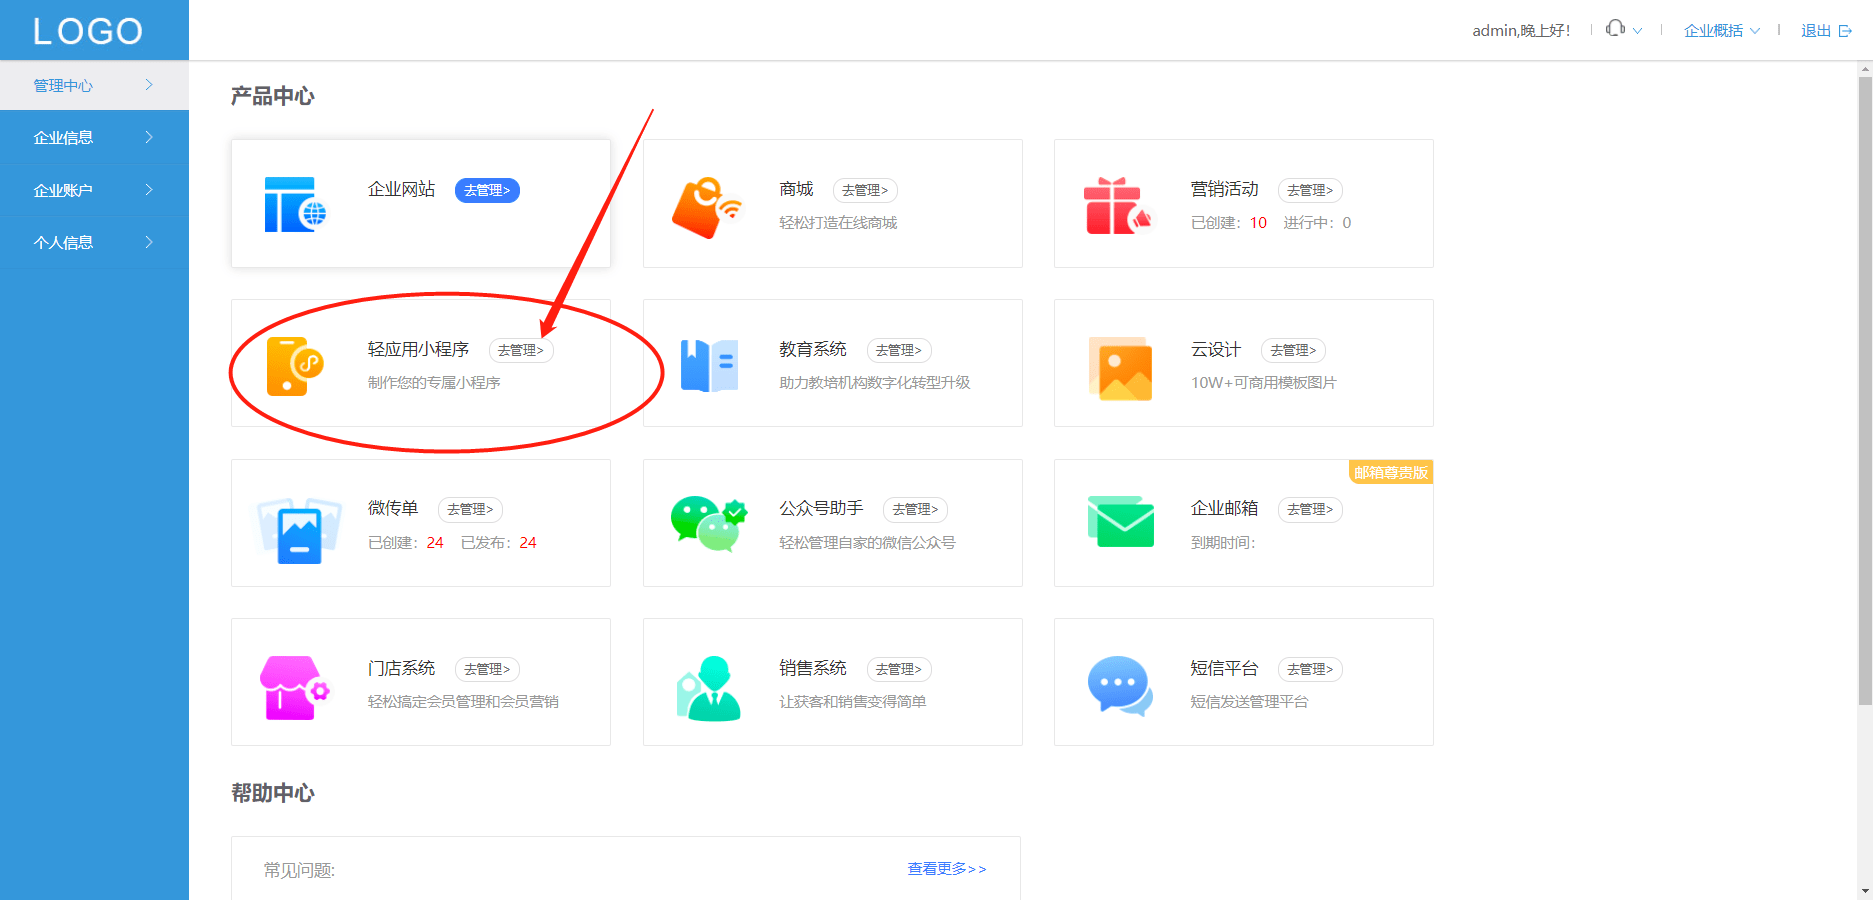The image size is (1873, 900).
Task: Click 去管理 button for 企业网站
Action: click(487, 190)
